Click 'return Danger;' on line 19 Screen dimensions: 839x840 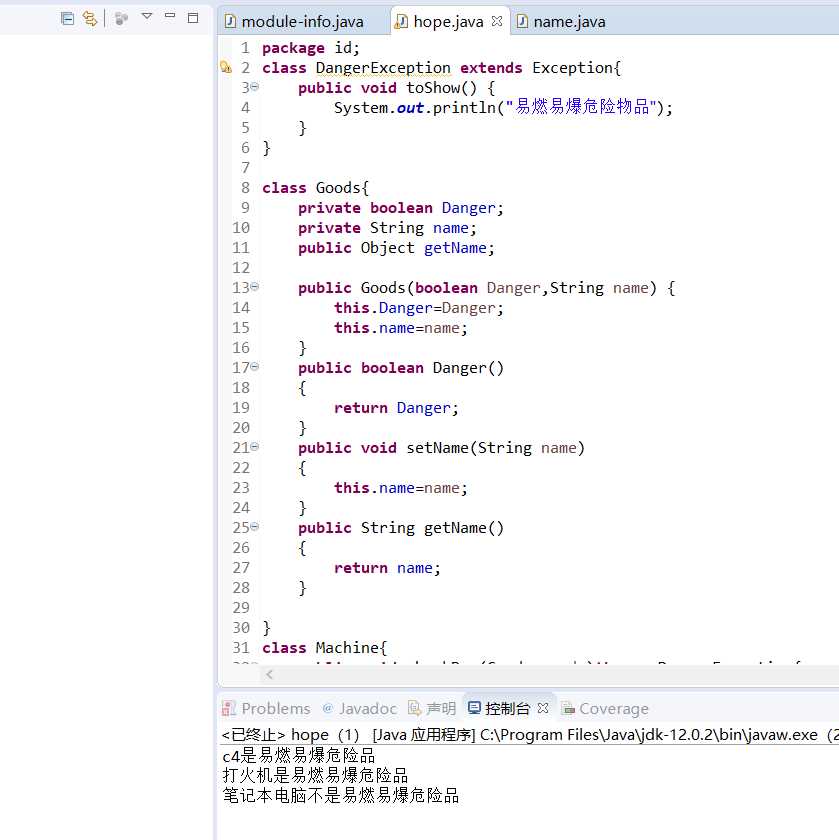(396, 408)
